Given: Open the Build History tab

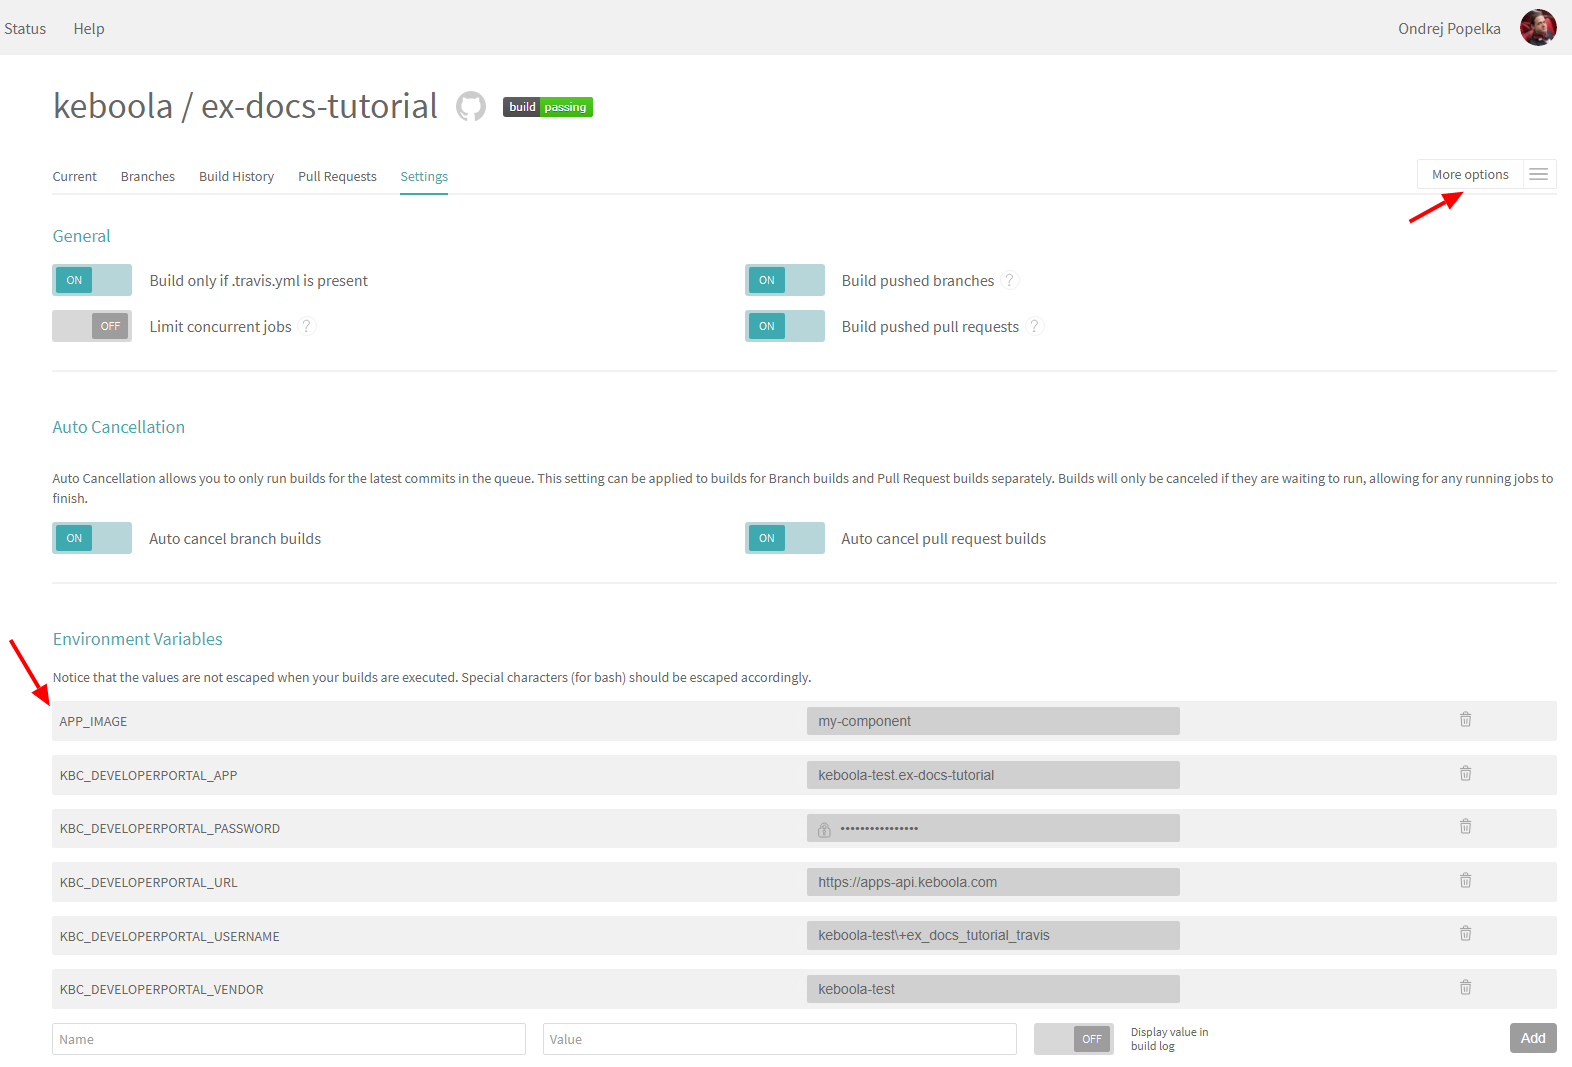Looking at the screenshot, I should [236, 176].
